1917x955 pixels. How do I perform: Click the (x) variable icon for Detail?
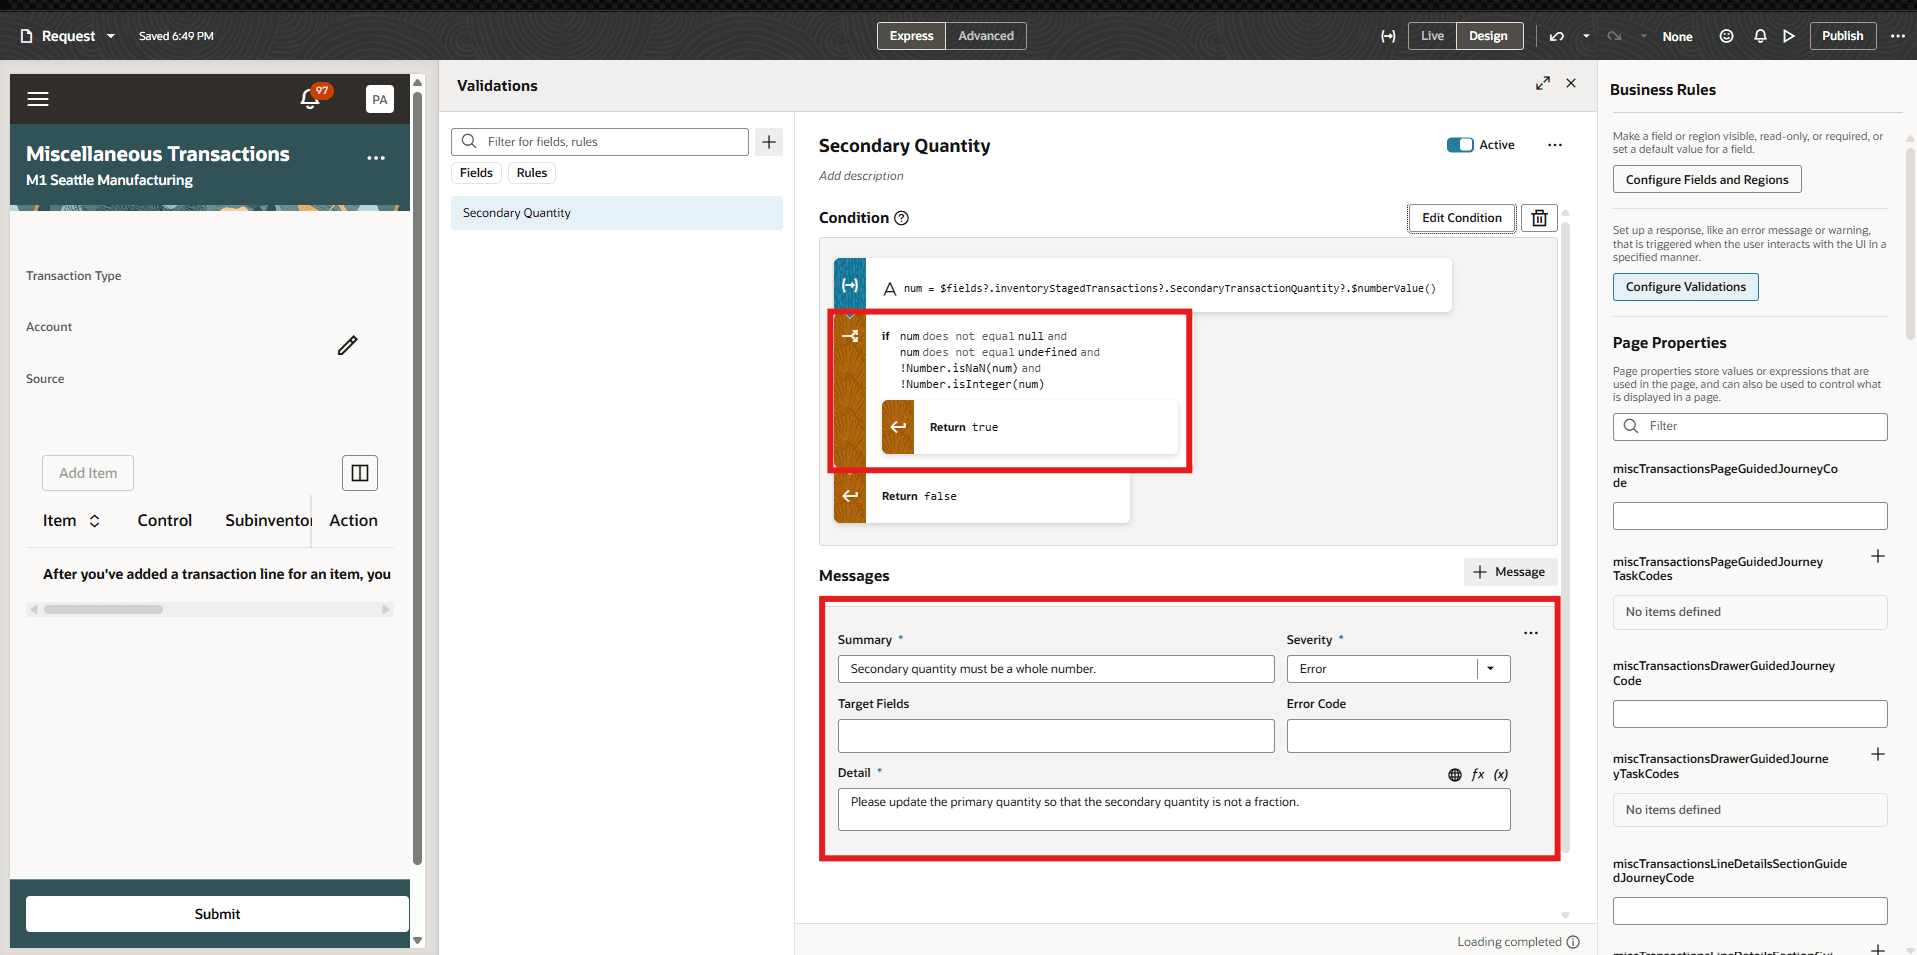[1501, 775]
